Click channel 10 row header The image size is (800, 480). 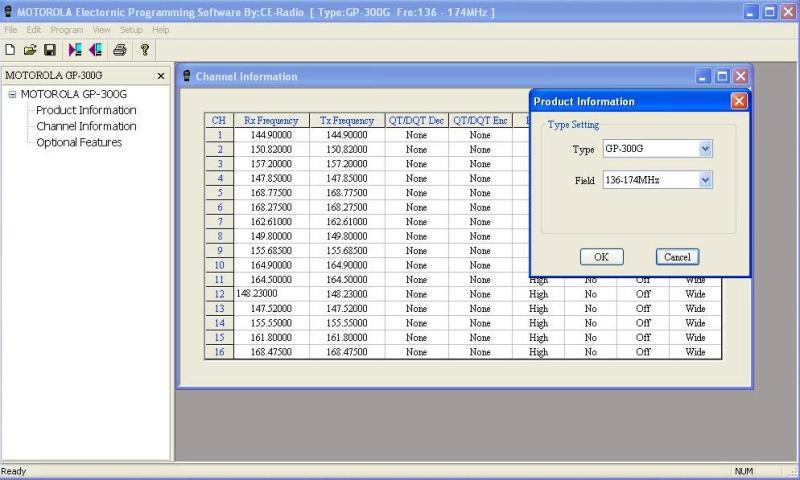point(219,265)
